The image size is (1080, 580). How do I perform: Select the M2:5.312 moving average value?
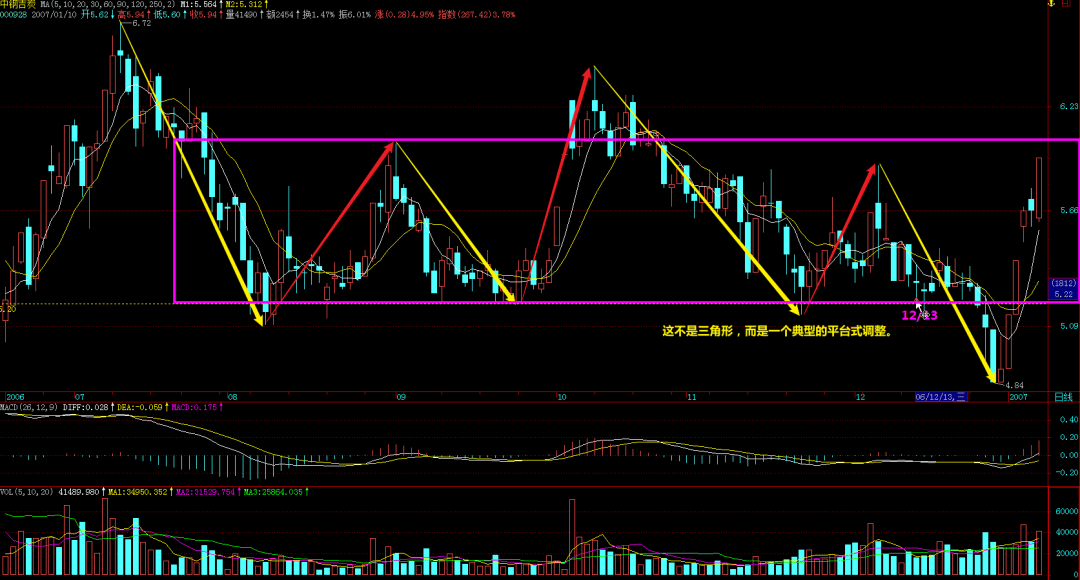tap(245, 4)
